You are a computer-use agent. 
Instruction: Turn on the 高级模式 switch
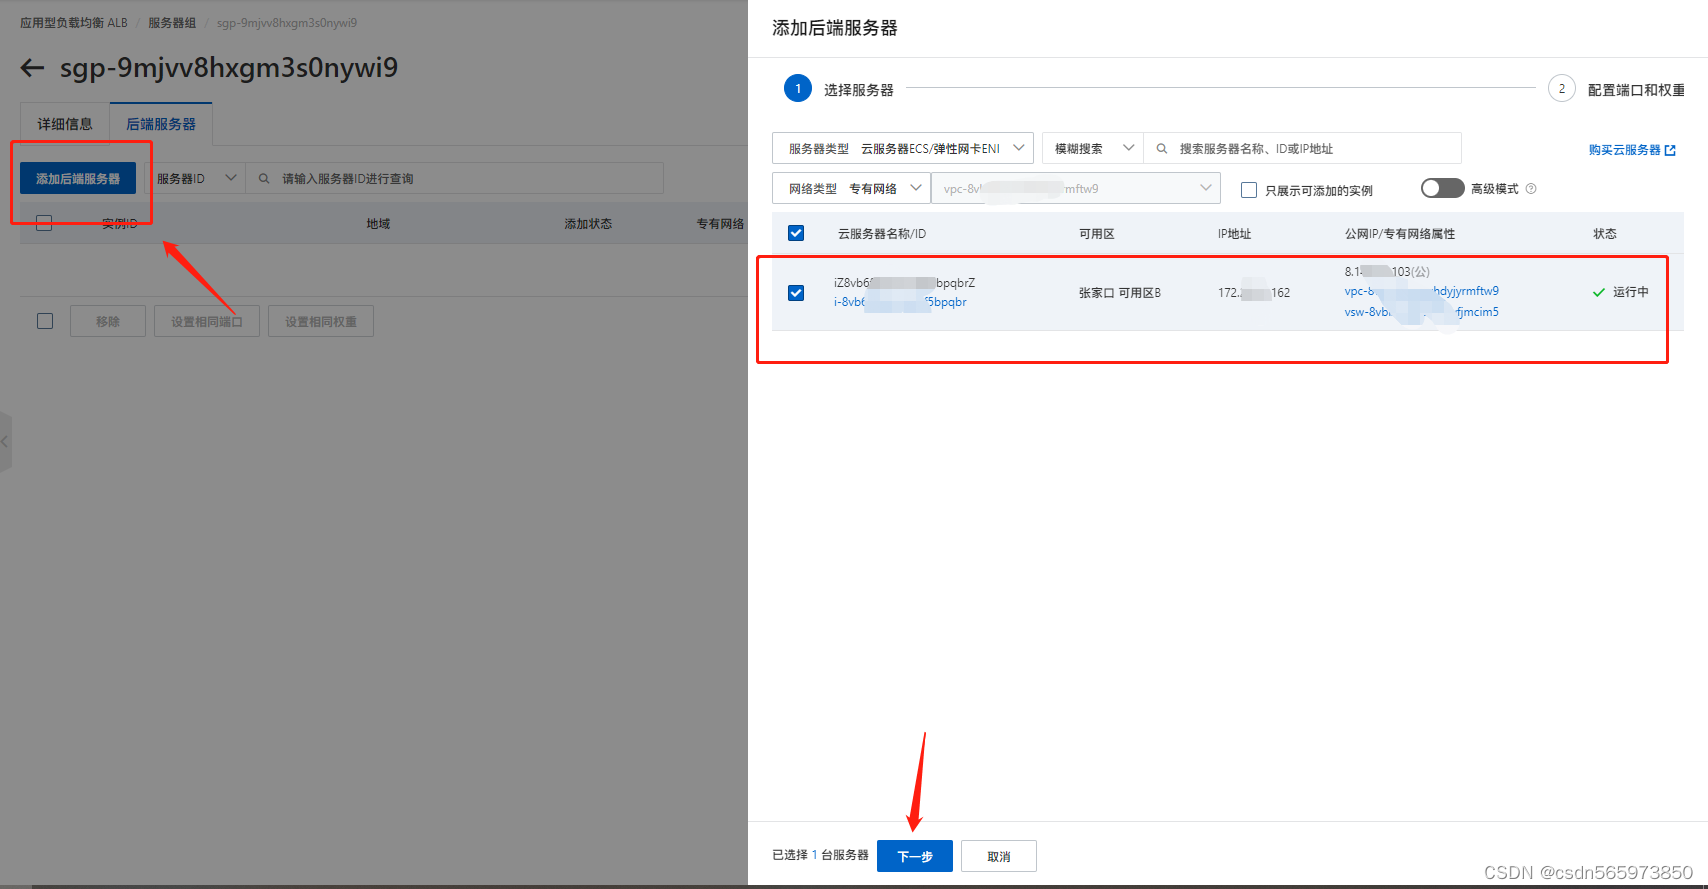point(1442,188)
